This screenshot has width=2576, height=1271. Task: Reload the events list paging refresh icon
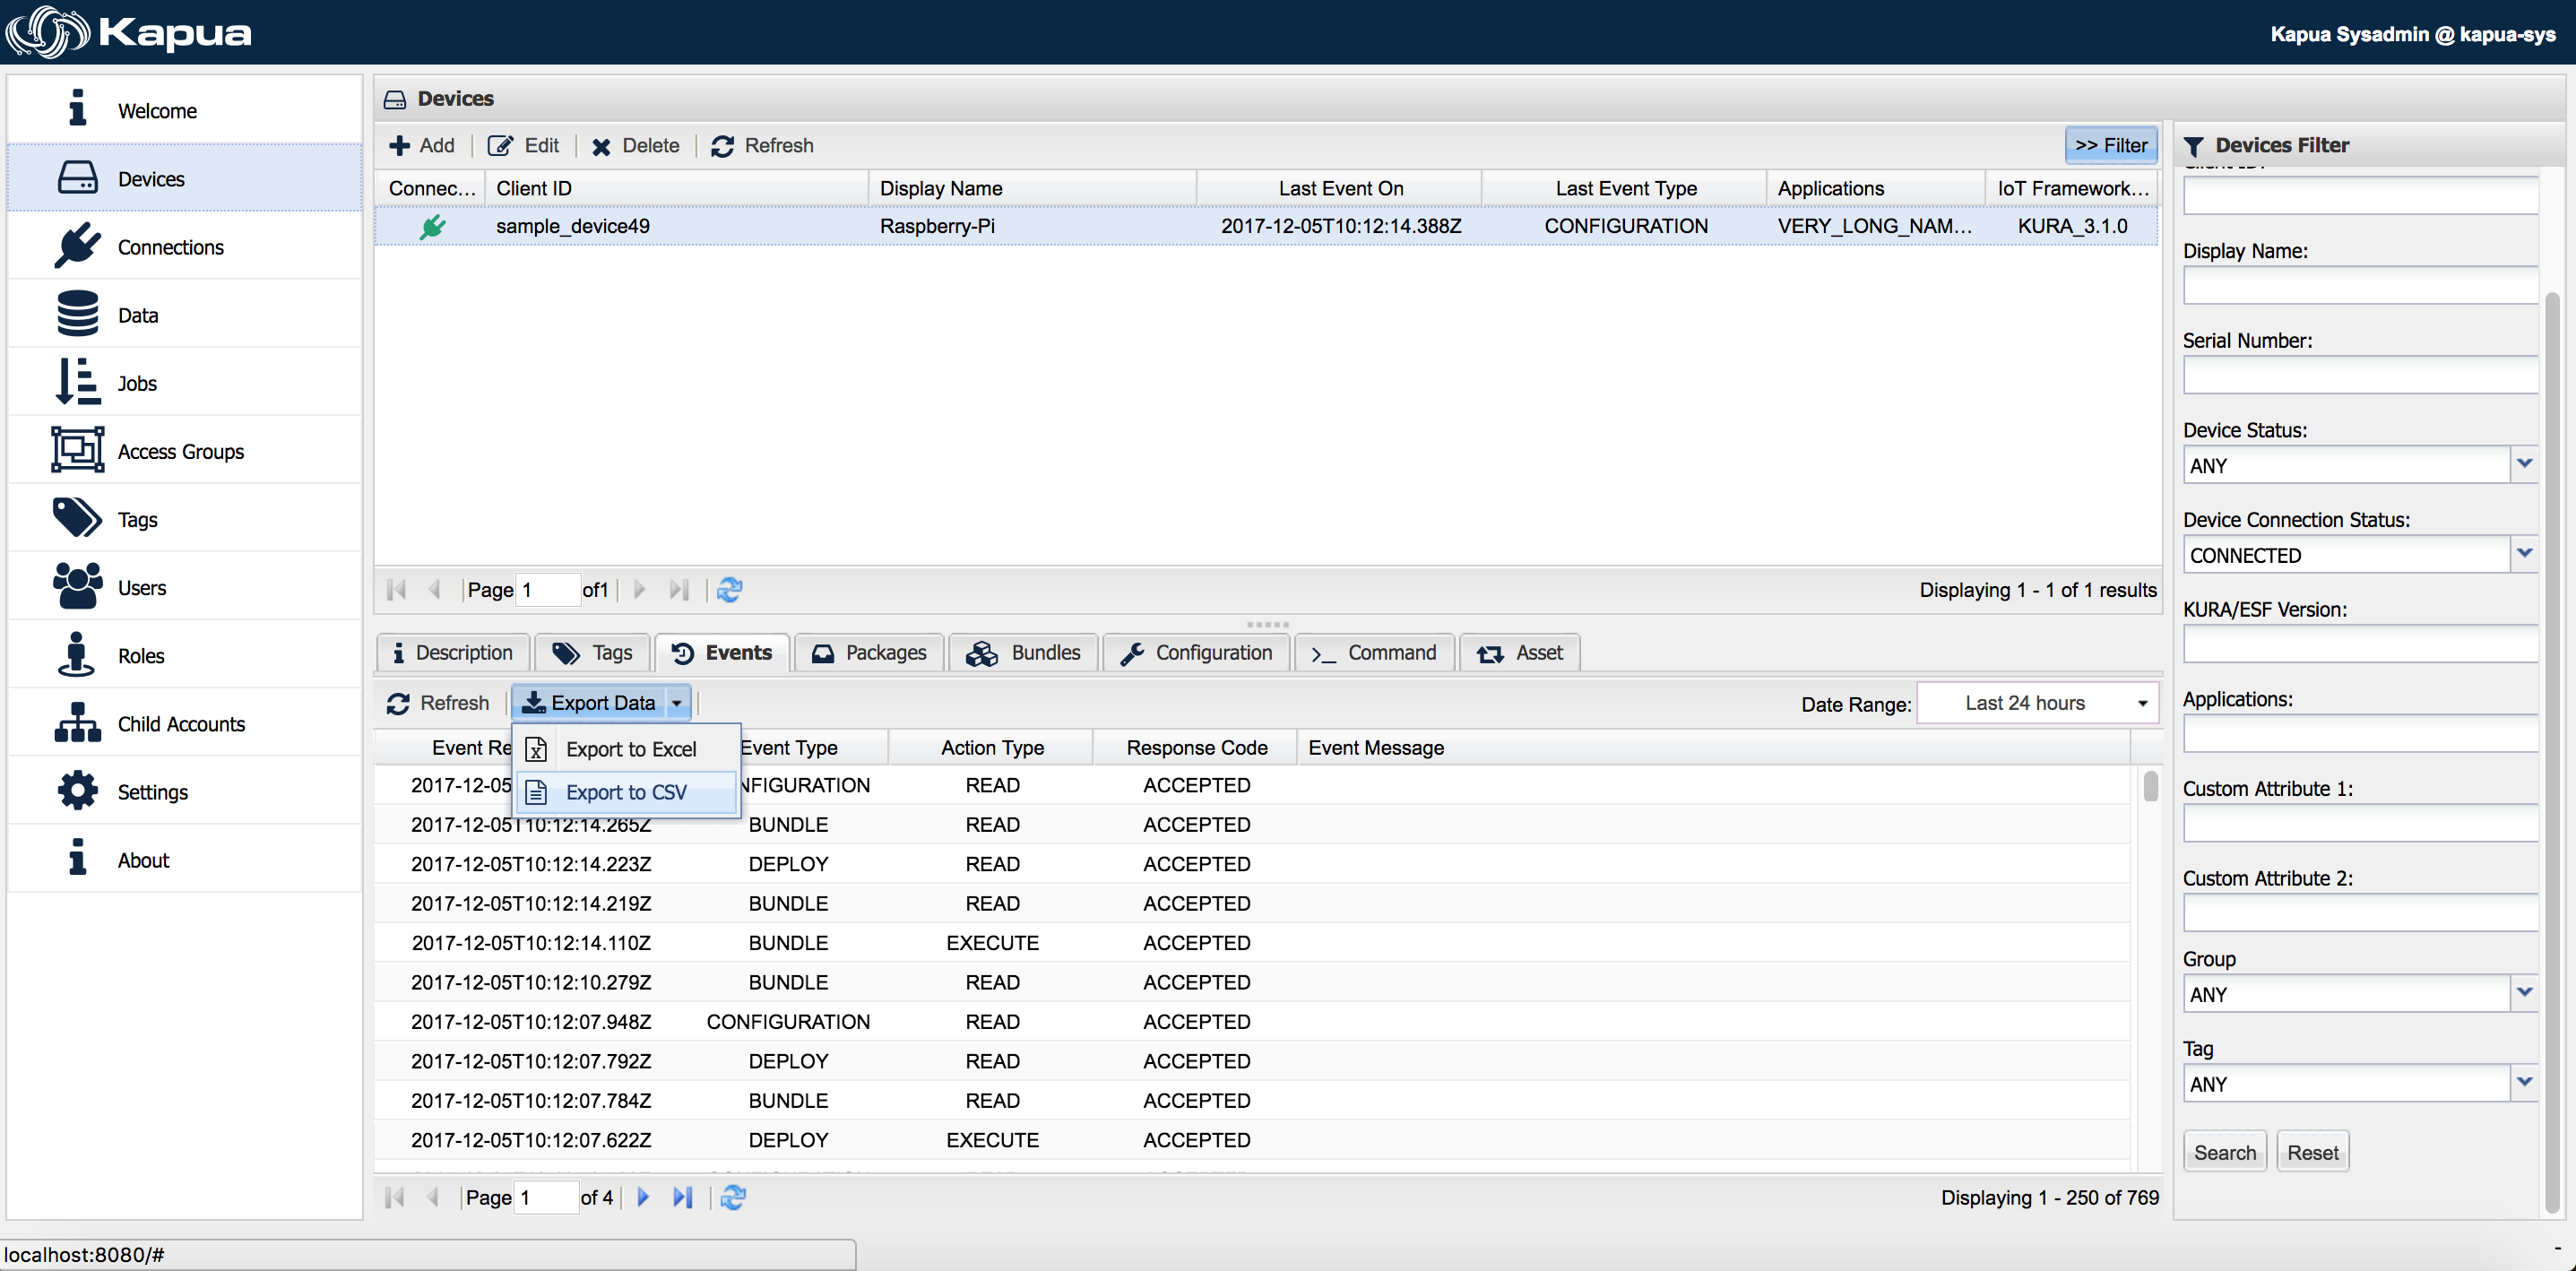(733, 1197)
